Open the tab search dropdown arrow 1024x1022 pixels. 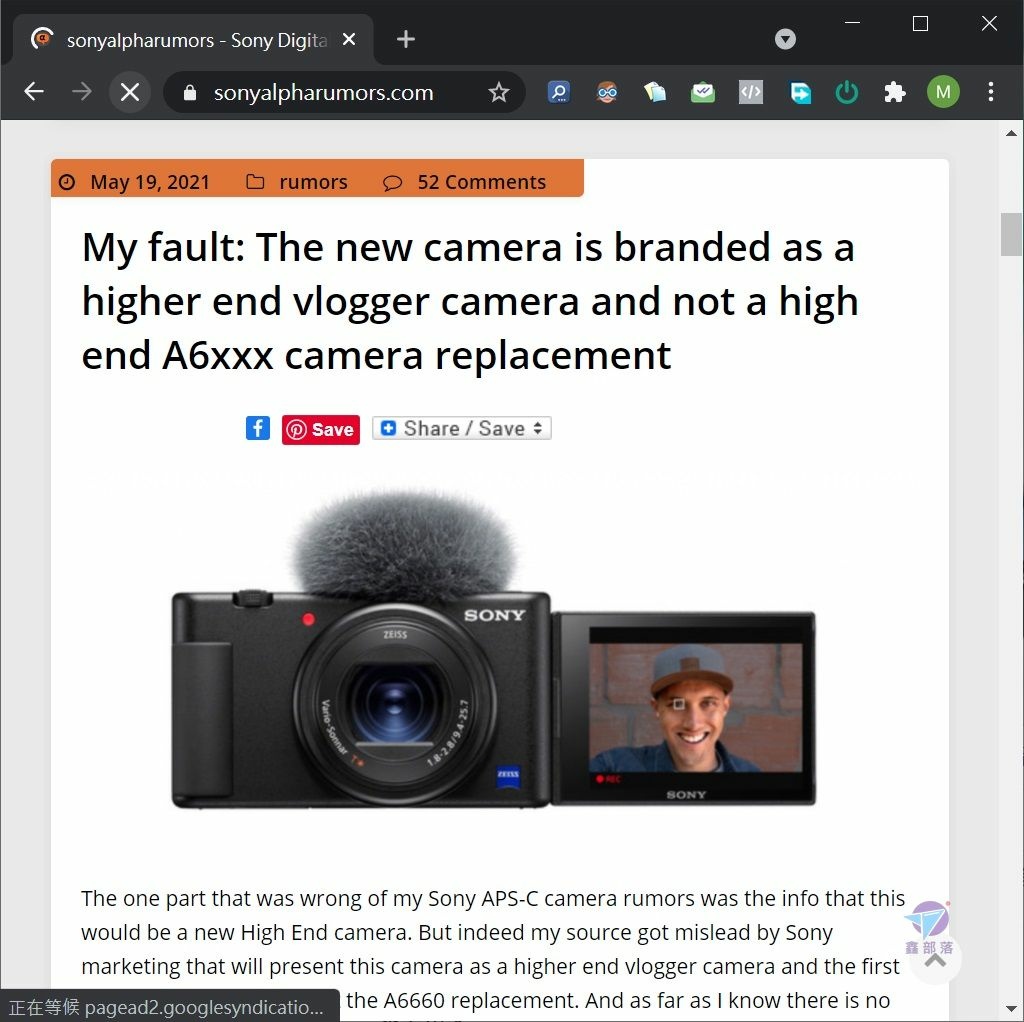click(x=785, y=39)
